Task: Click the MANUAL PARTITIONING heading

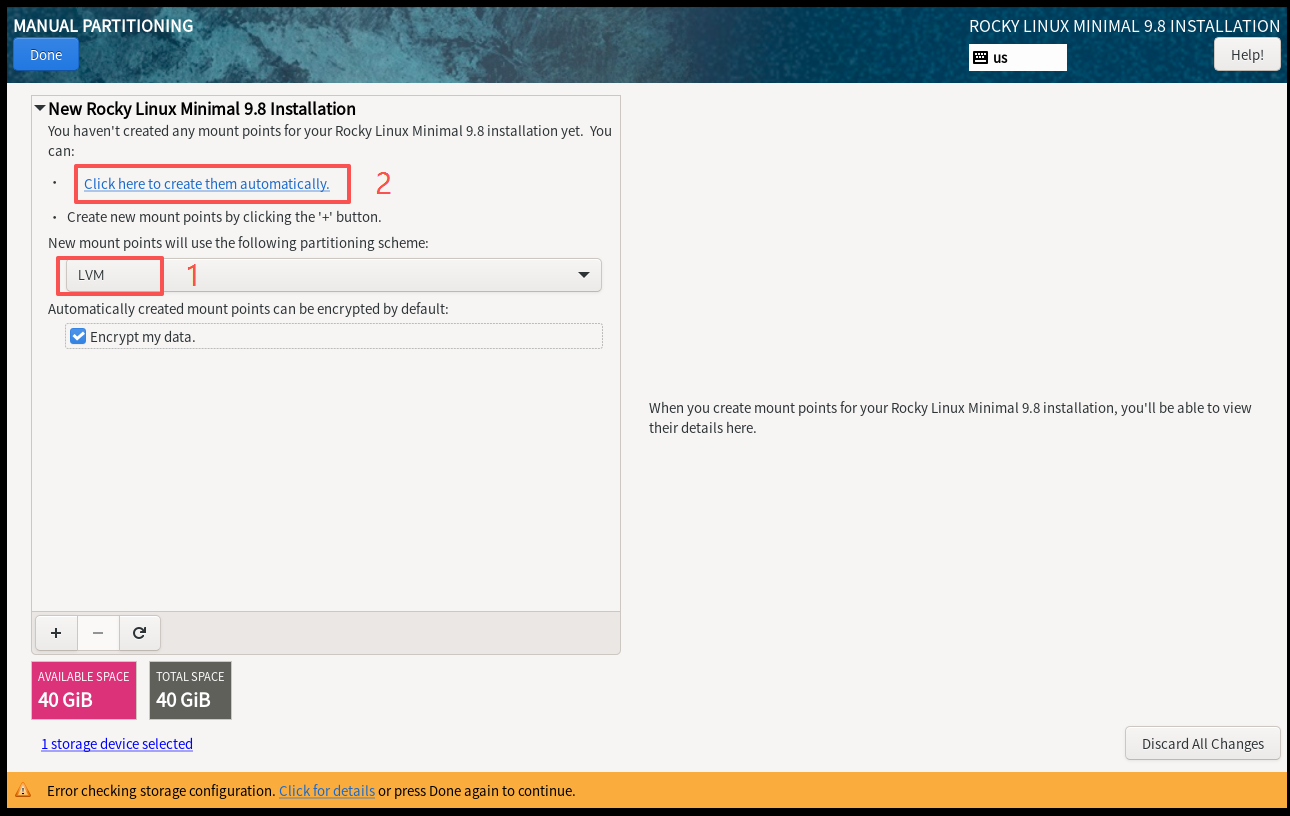Action: (103, 26)
